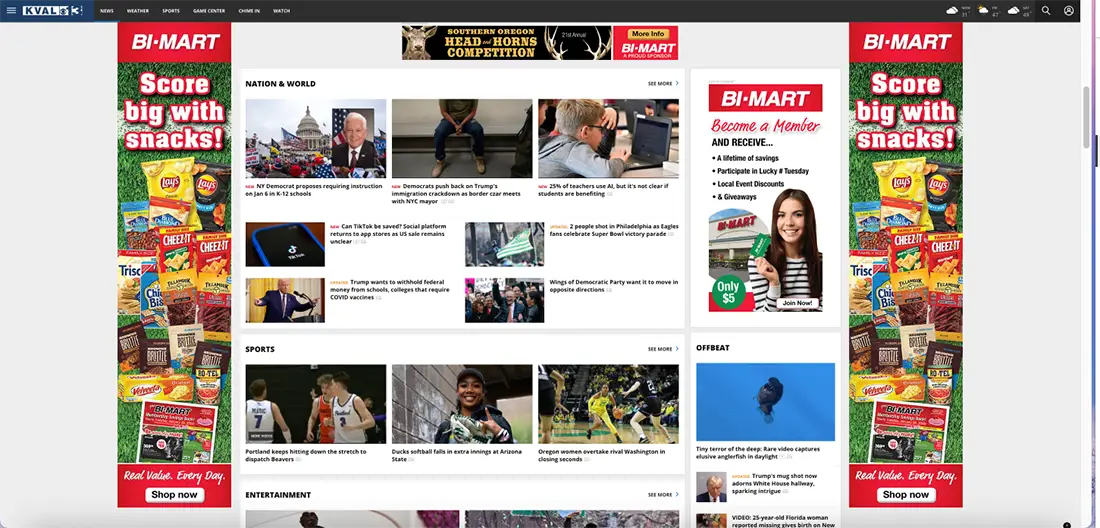Click the Head and Horns Competition banner
Viewport: 1100px width, 528px height.
507,43
